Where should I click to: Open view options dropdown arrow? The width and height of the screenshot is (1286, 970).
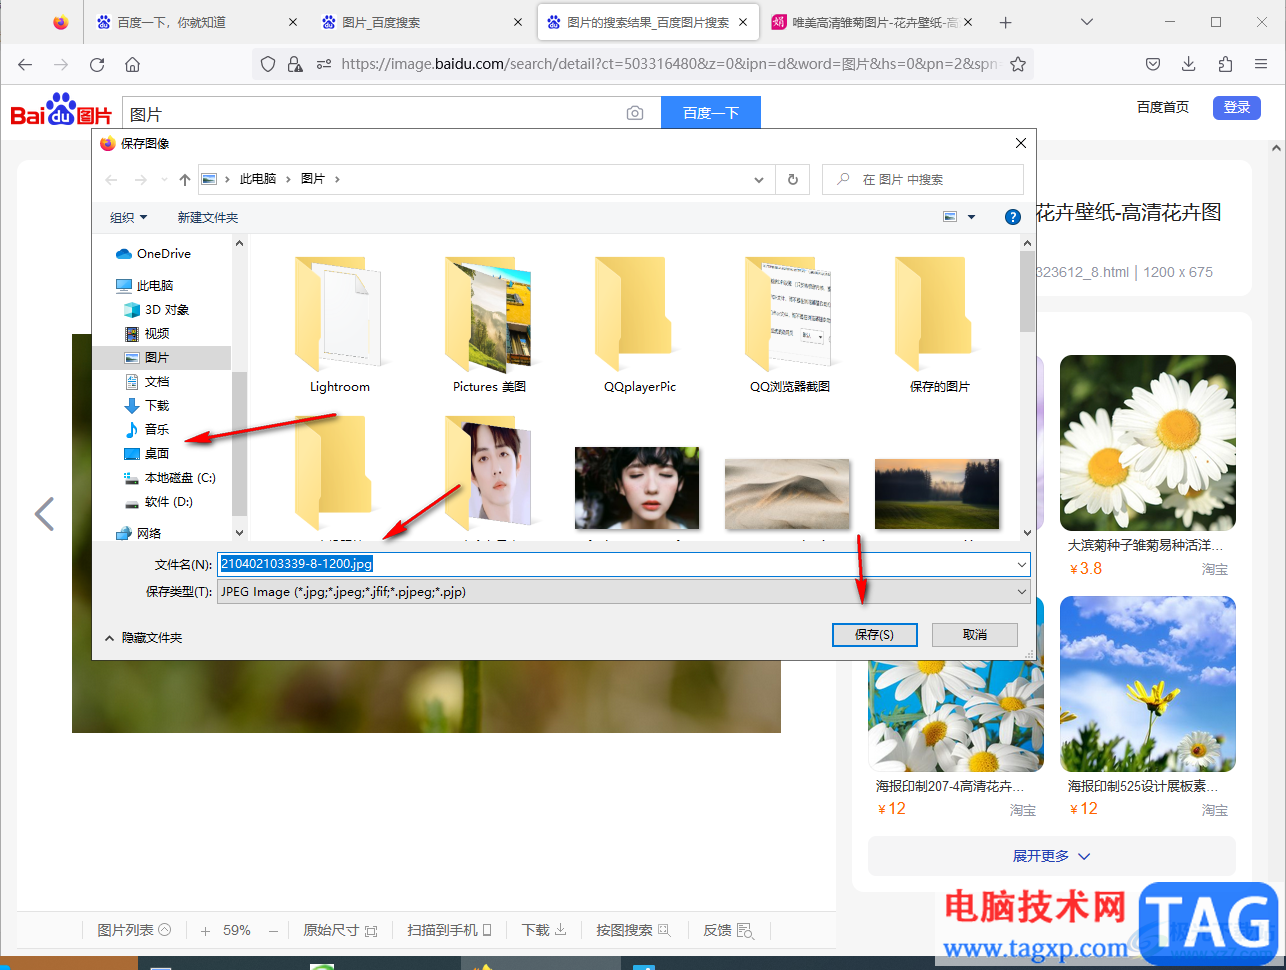(971, 217)
